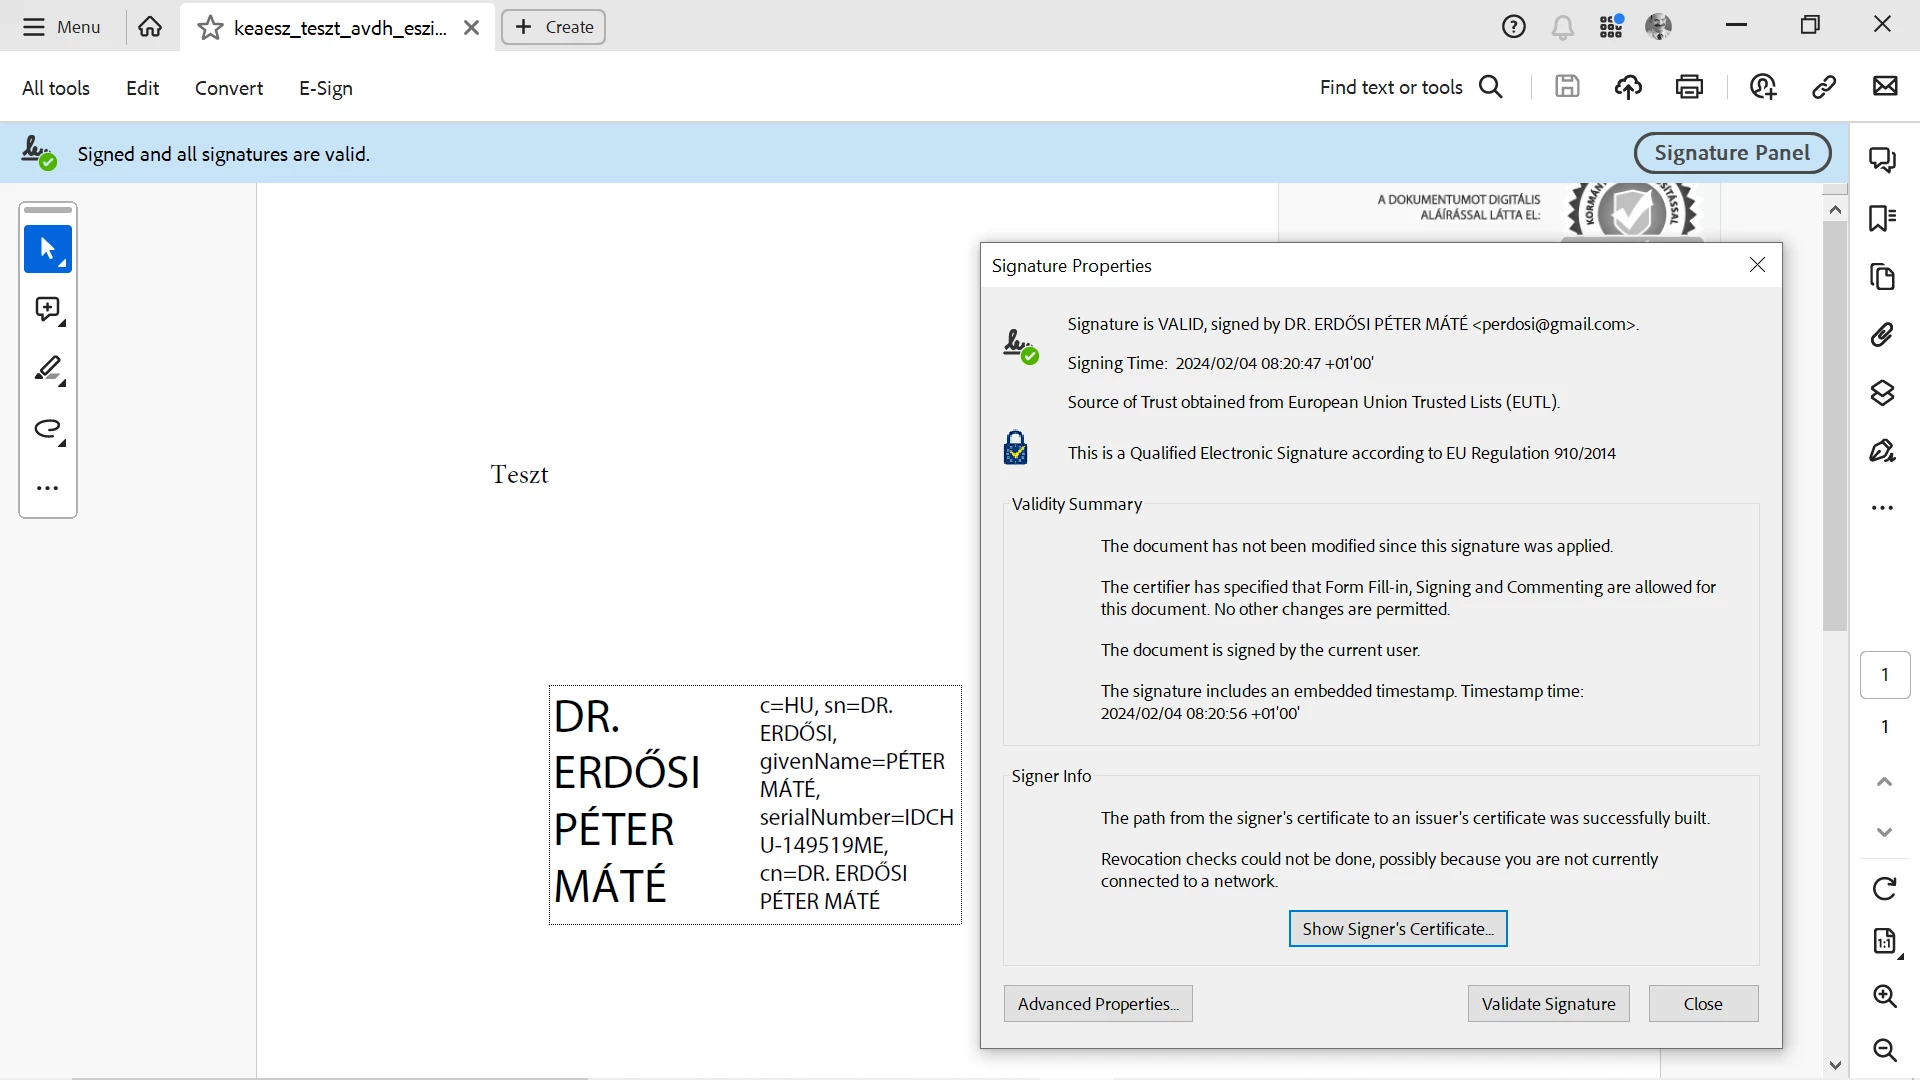Image resolution: width=1920 pixels, height=1080 pixels.
Task: Click the upload to cloud icon
Action: (x=1628, y=87)
